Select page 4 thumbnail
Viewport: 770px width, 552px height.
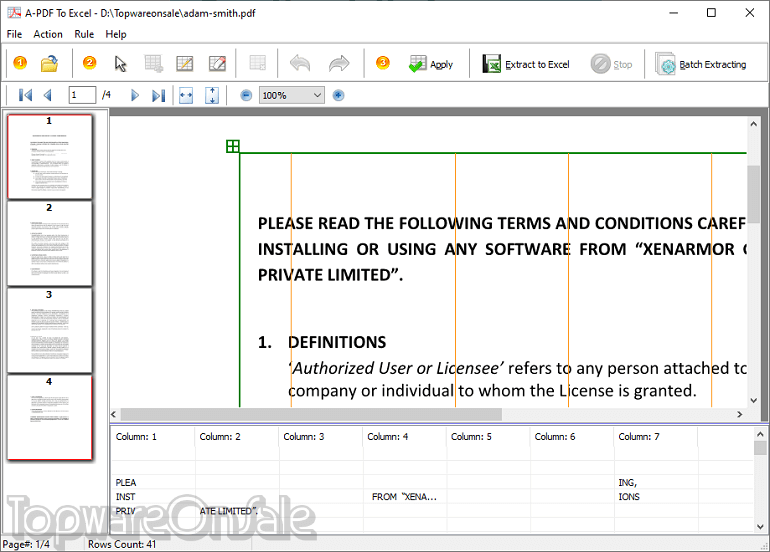coord(49,417)
